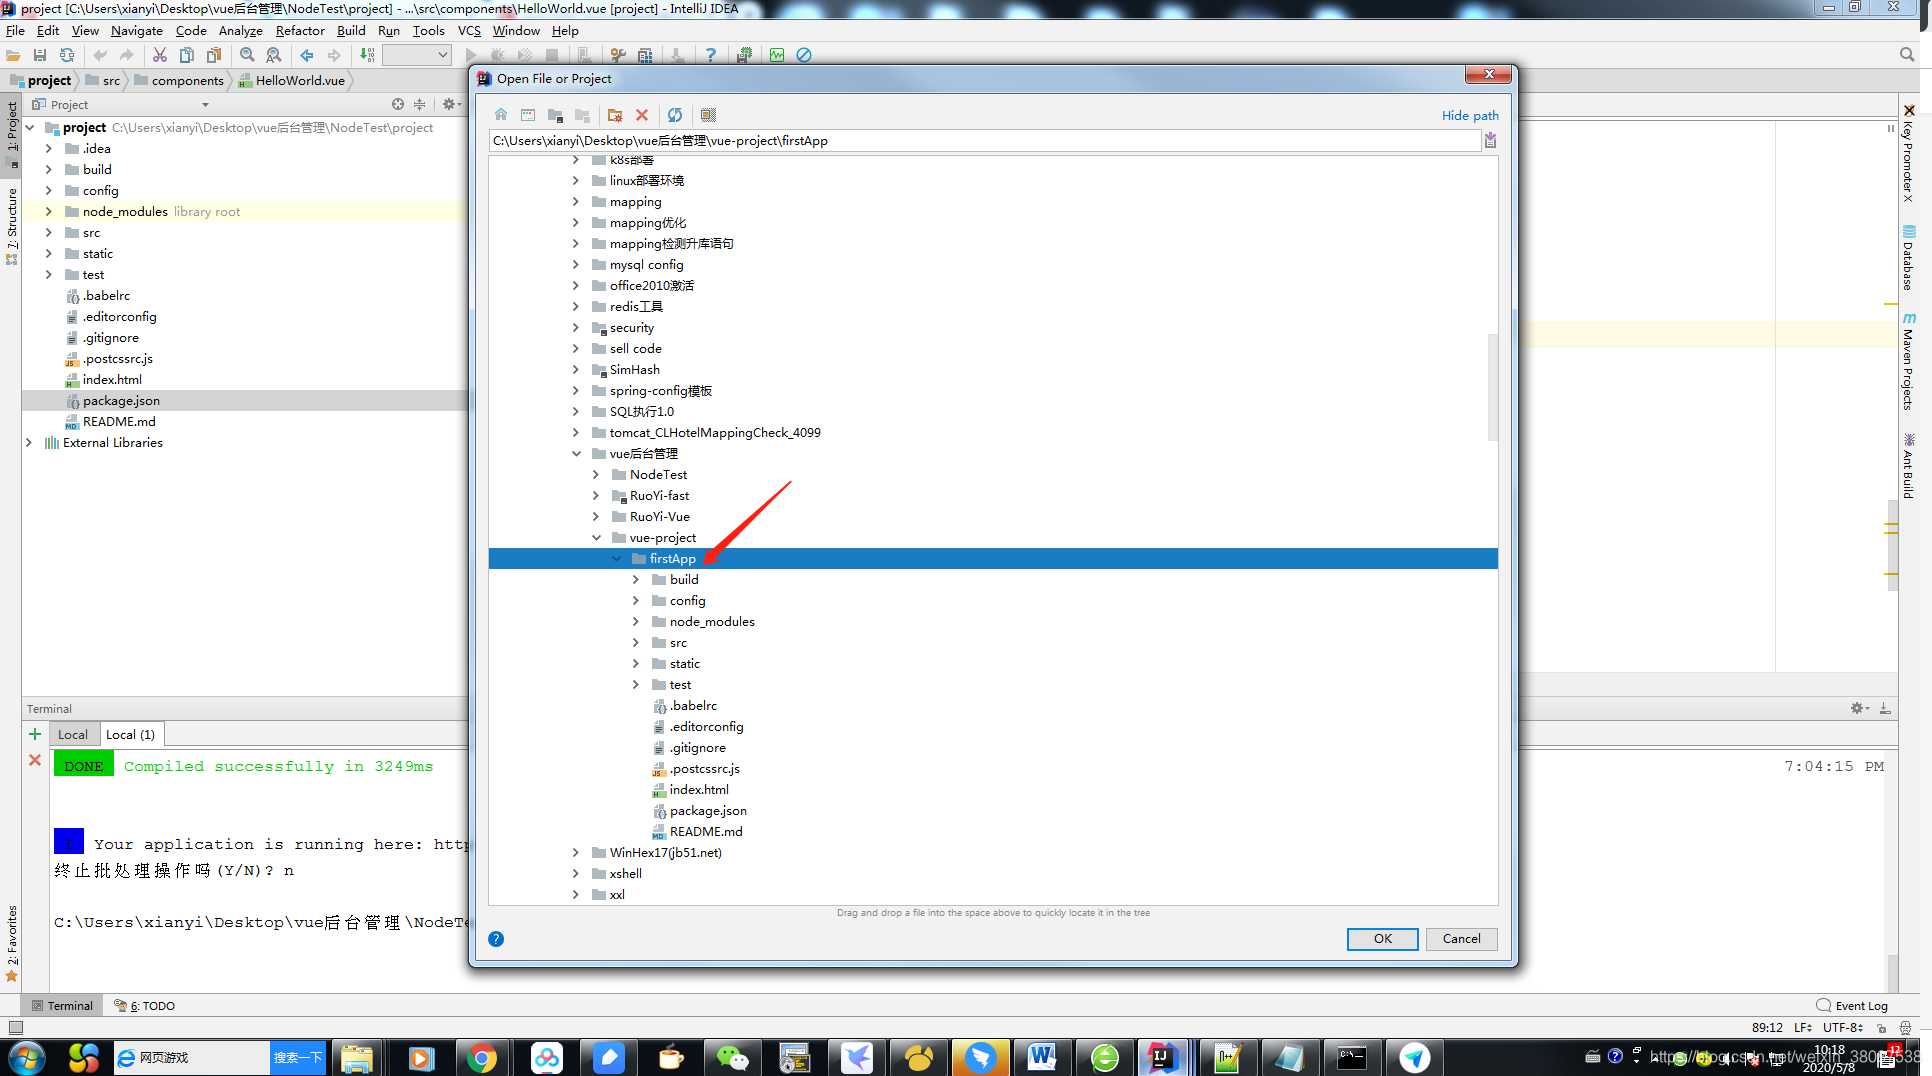The width and height of the screenshot is (1932, 1076).
Task: Click the Settings wrench toolbar icon
Action: click(x=618, y=56)
